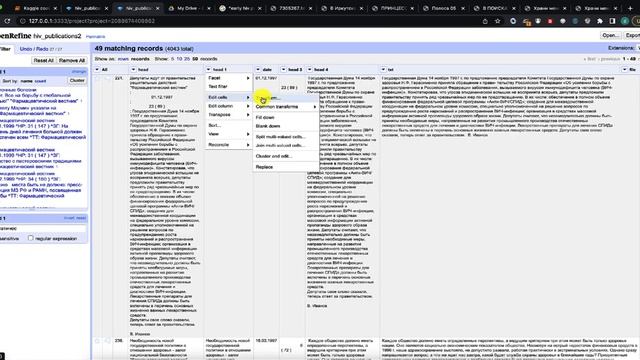Bookmark this page with the star icon
640x360 pixels.
coord(498,21)
